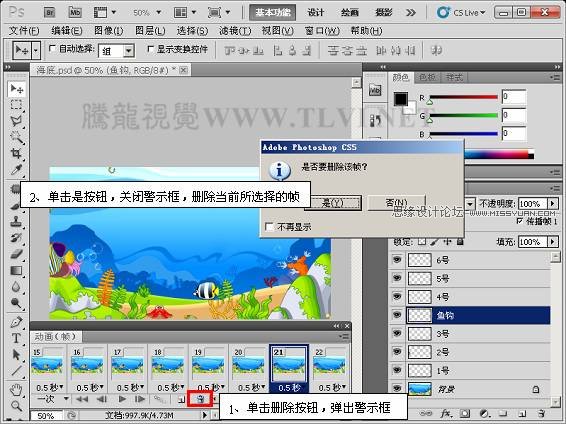Image resolution: width=566 pixels, height=424 pixels.
Task: Select the Pen tool
Action: [x=16, y=322]
